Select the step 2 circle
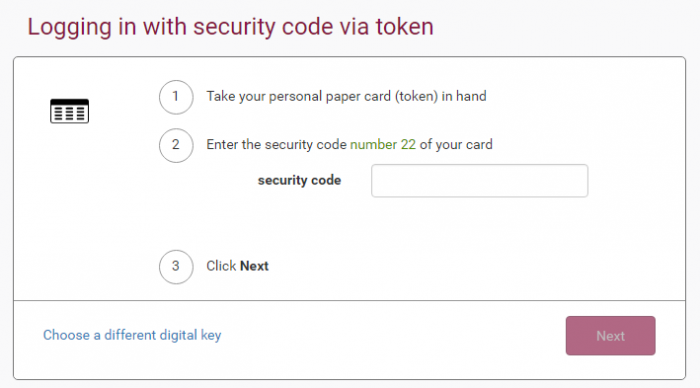Viewport: 700px width, 388px height. [x=176, y=145]
